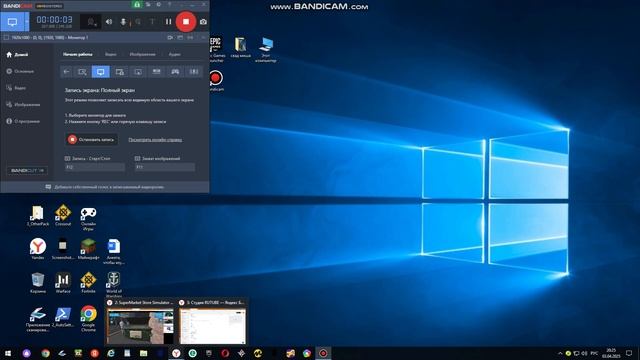Open the Crossout desktop shortcut
This screenshot has height=360, width=640.
pos(63,216)
